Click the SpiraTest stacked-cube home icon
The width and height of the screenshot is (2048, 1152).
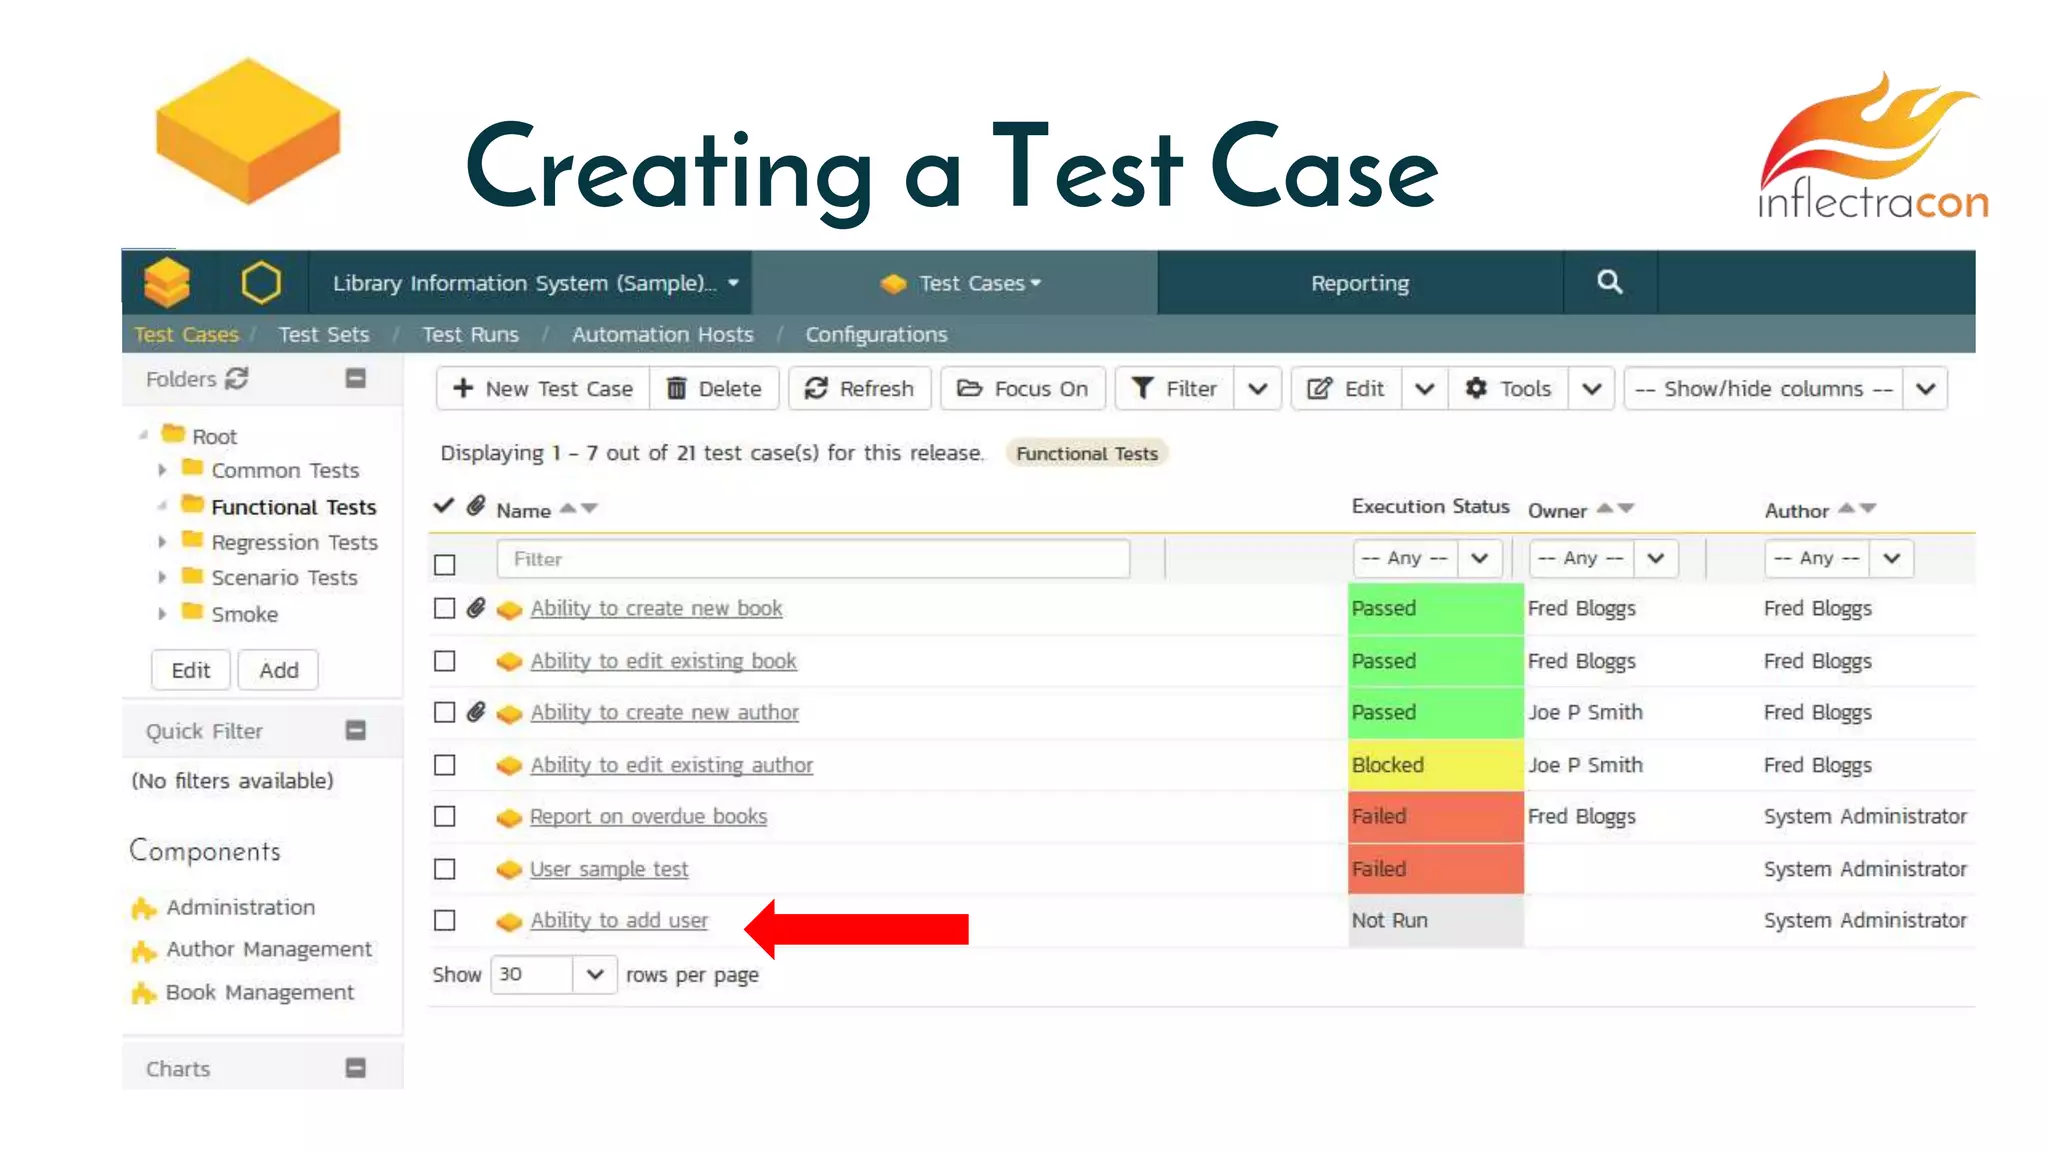(x=166, y=282)
